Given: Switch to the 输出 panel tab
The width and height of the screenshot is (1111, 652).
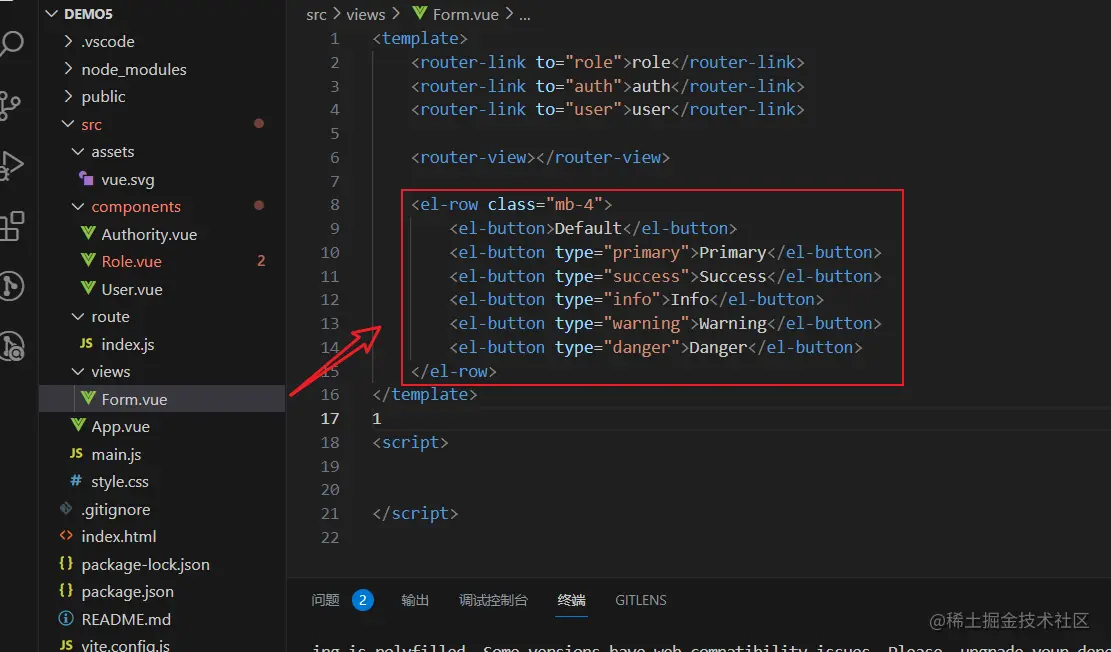Looking at the screenshot, I should (x=415, y=600).
